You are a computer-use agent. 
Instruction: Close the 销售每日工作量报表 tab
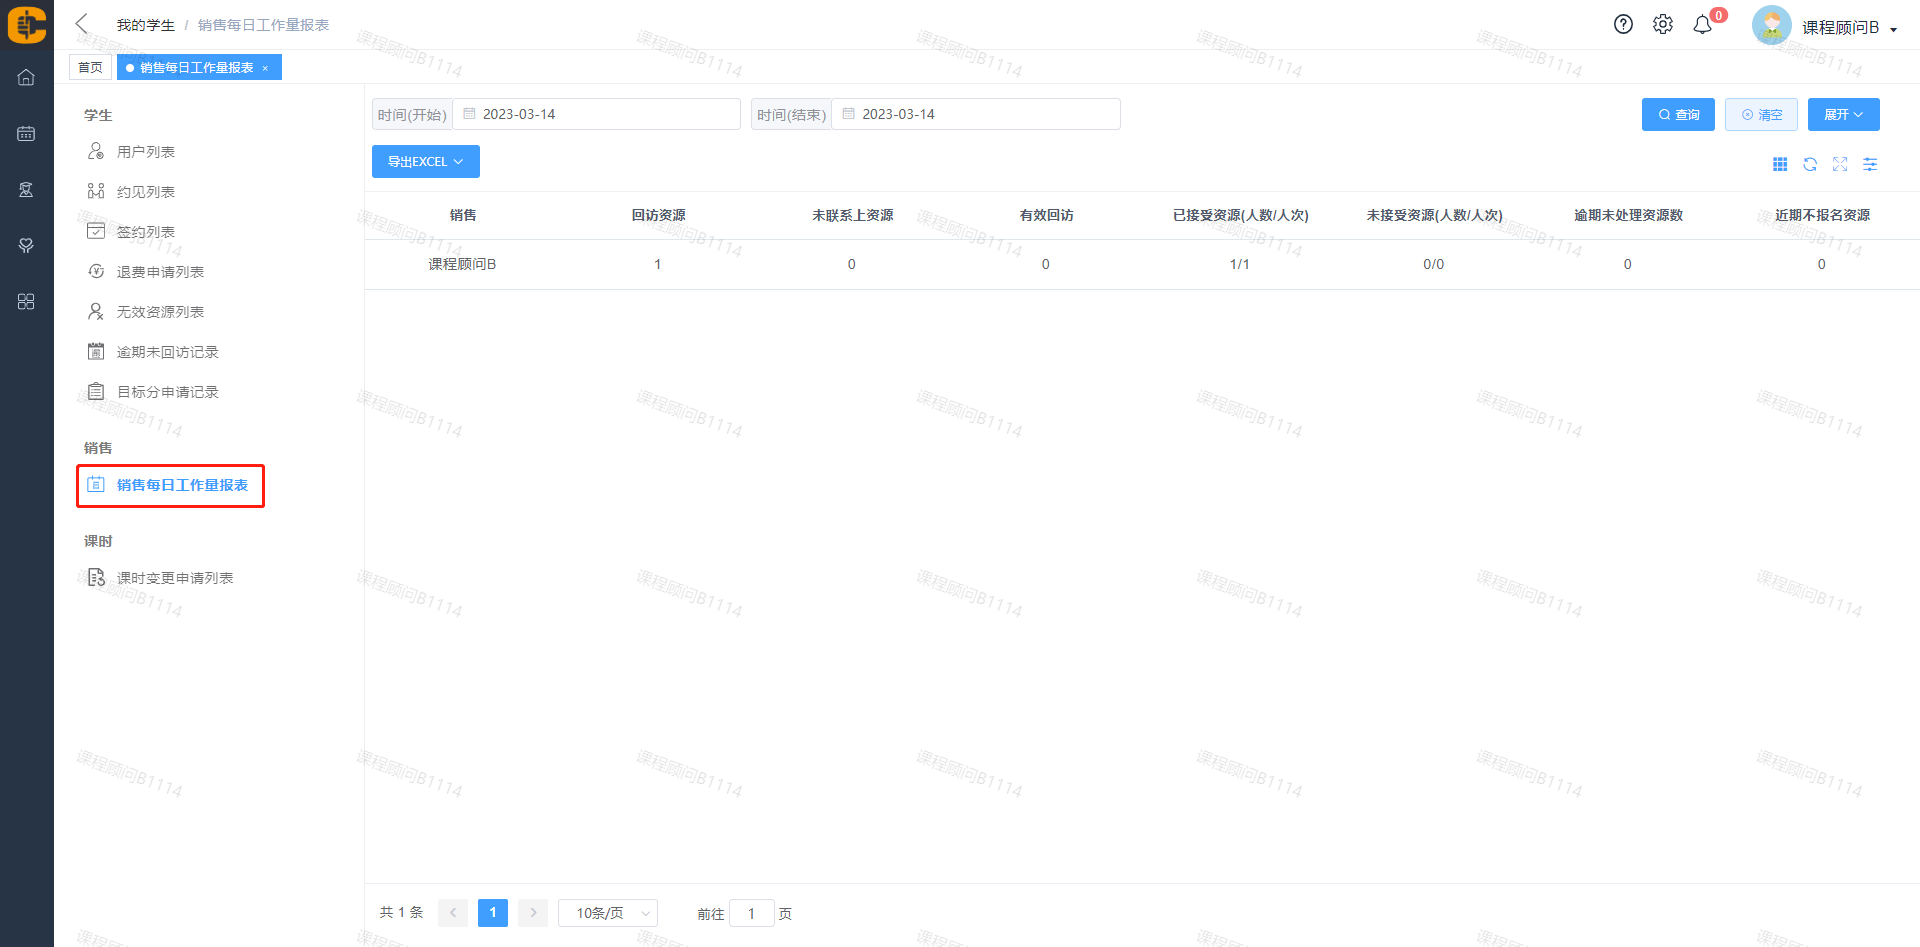click(265, 68)
